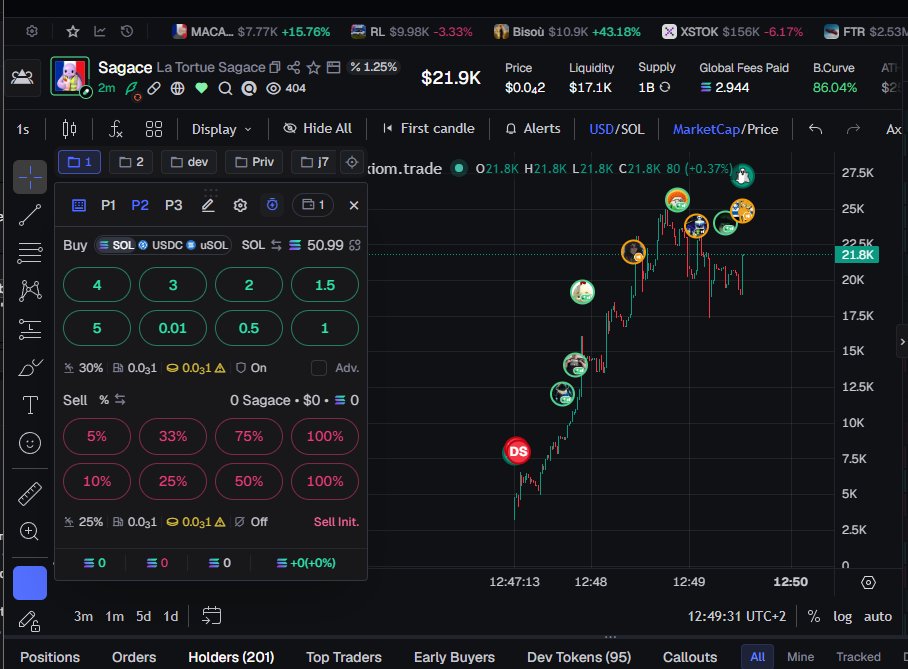Toggle auto scale on the chart

[x=878, y=616]
